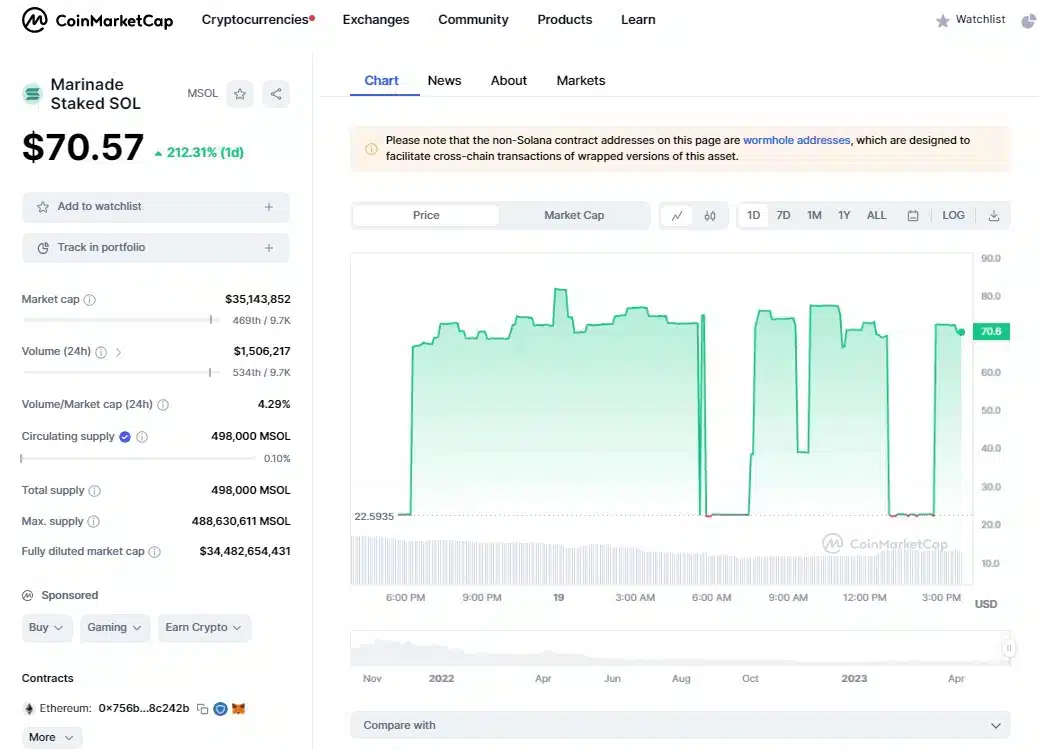Viewport: 1039px width, 750px height.
Task: Show Volume/Market cap info icon
Action: [x=163, y=405]
